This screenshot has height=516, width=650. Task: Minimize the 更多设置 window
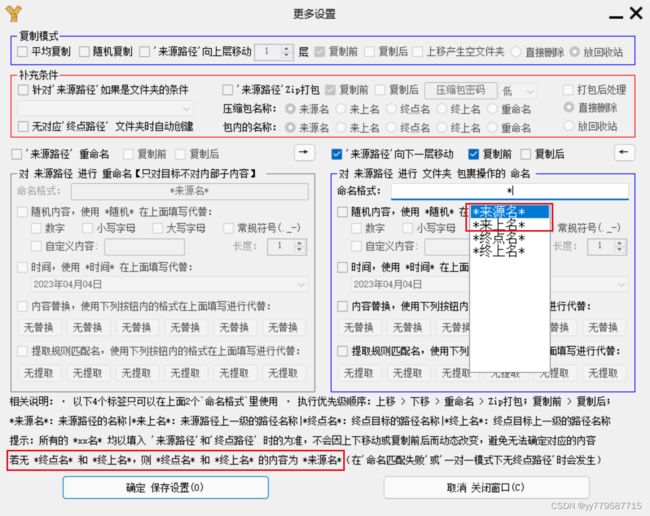[x=616, y=17]
